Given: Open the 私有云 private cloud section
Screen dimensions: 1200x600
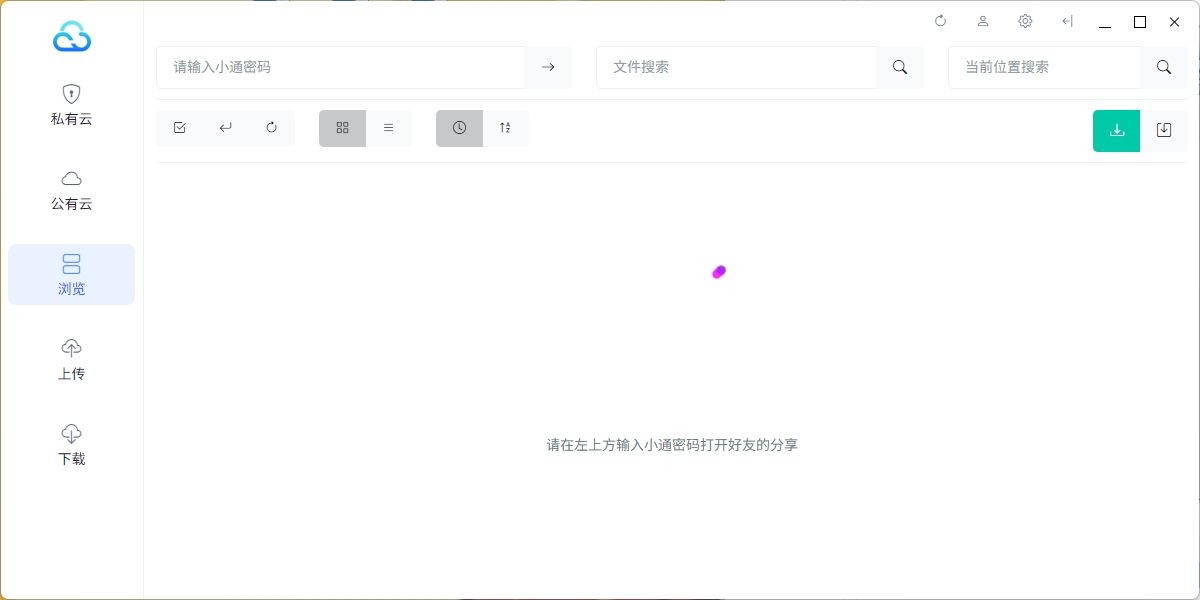Looking at the screenshot, I should [71, 105].
